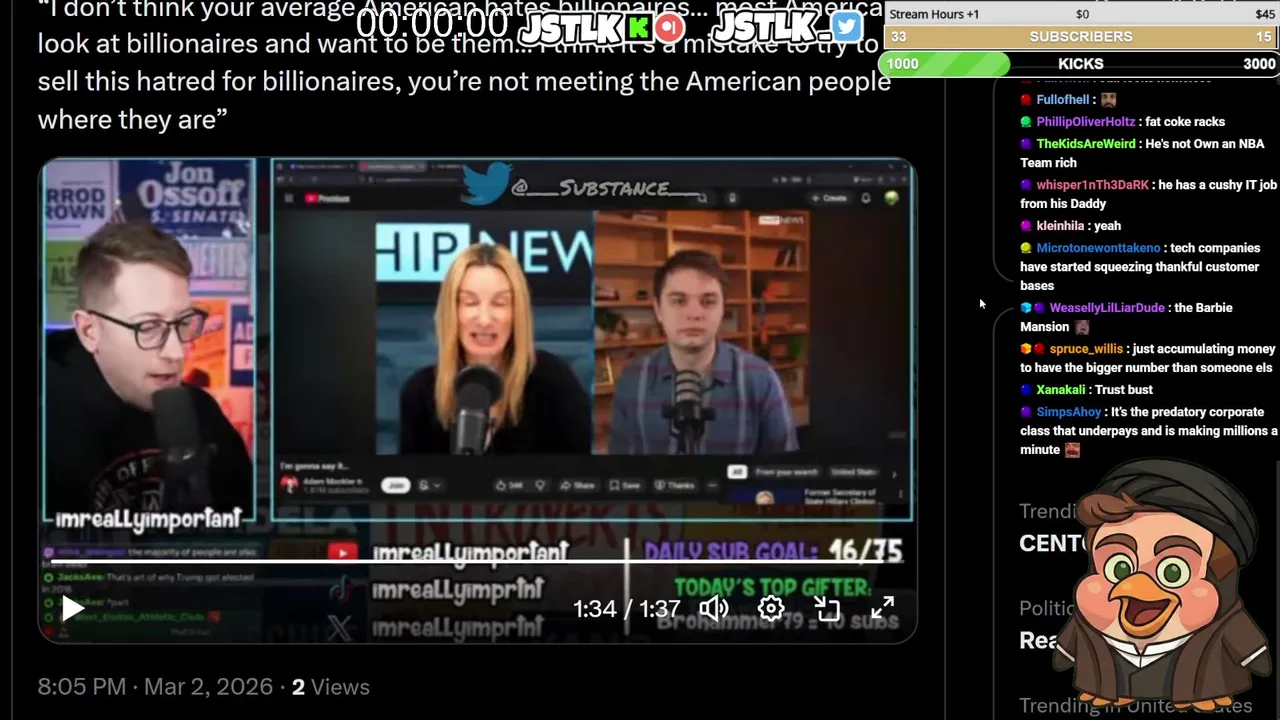Open chat user WeaselIyLilLiarDude
Viewport: 1280px width, 720px height.
click(x=1107, y=308)
